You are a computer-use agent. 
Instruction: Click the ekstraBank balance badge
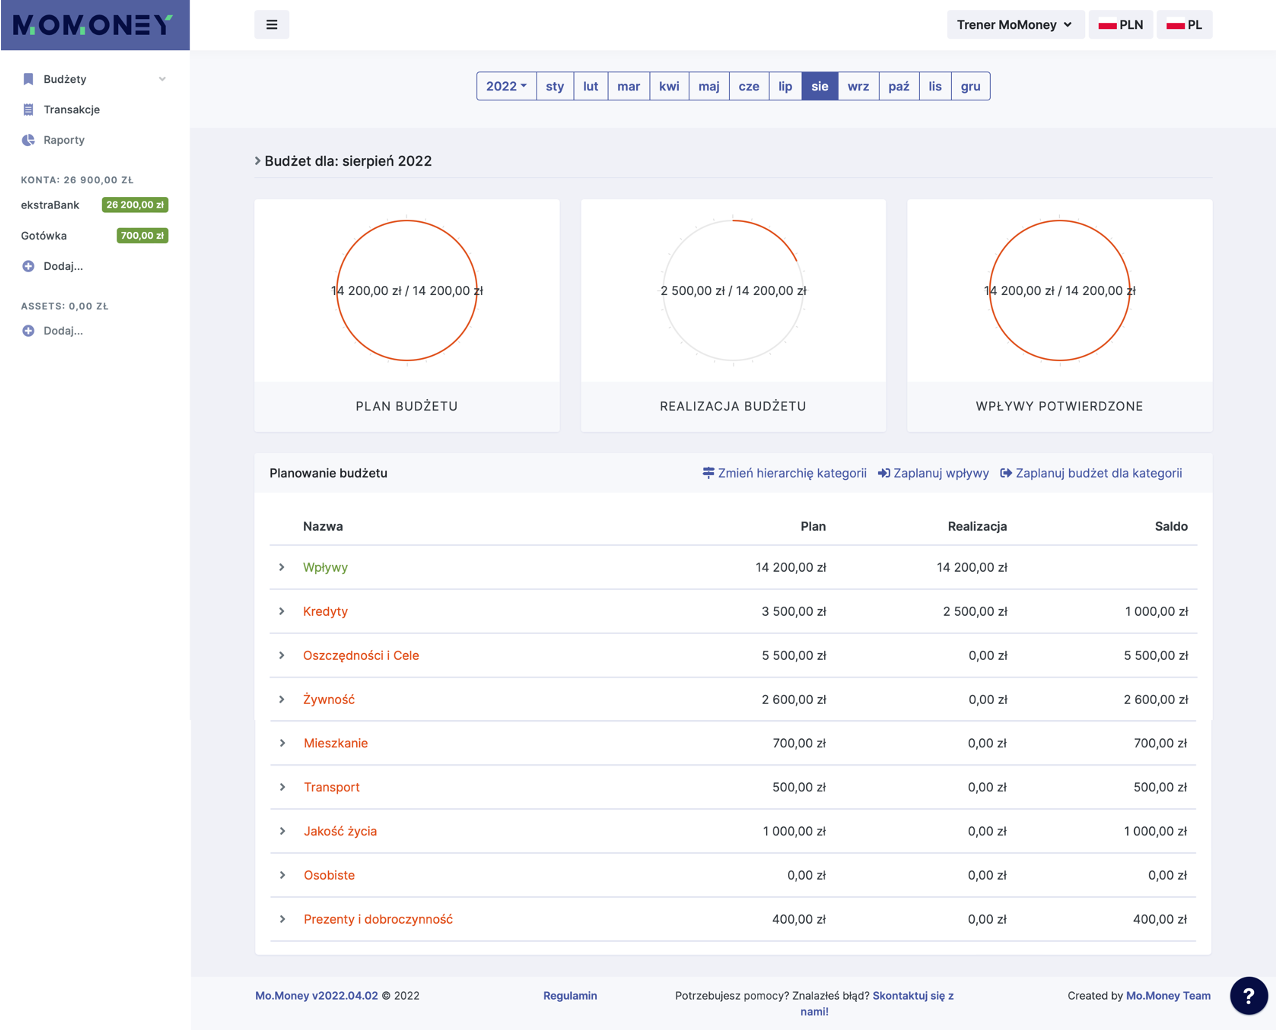point(135,205)
